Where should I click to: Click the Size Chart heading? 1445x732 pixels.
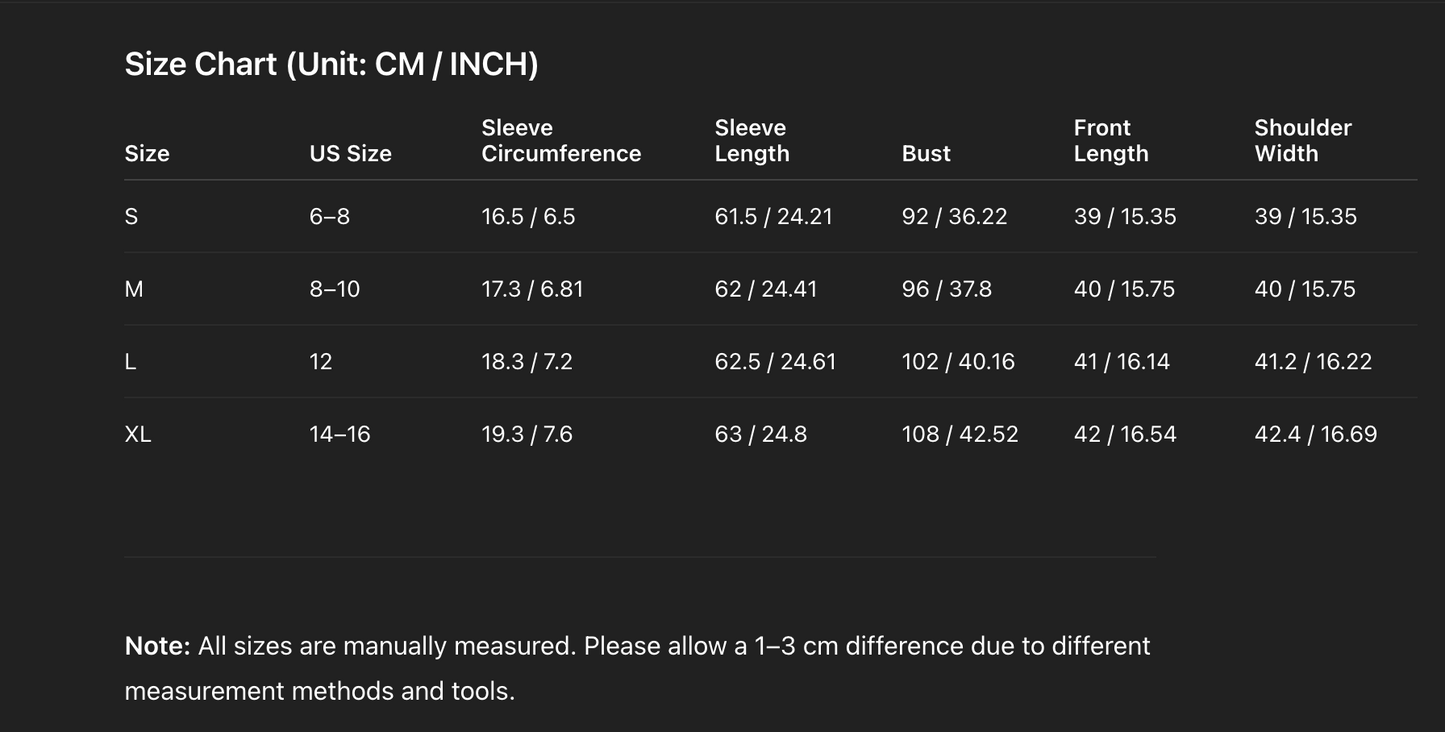pyautogui.click(x=331, y=64)
